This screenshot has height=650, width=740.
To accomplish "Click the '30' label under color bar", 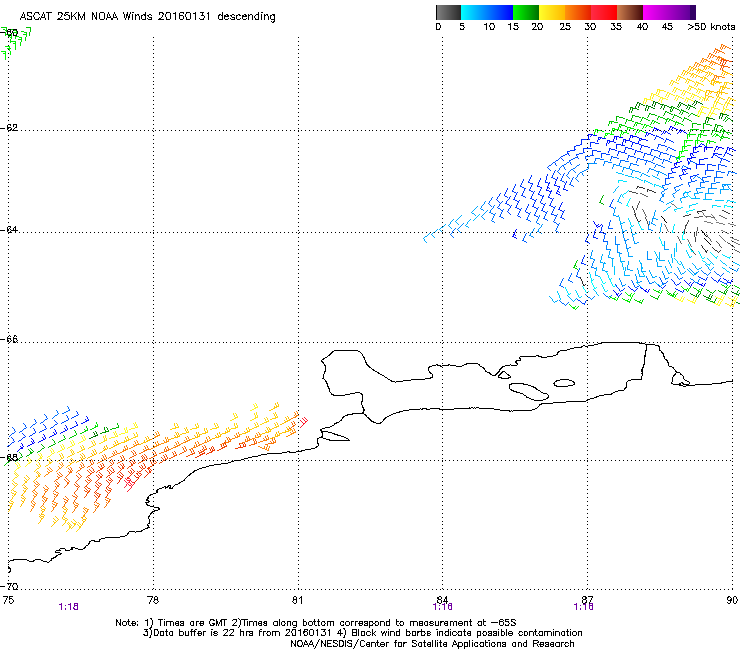I will 590,27.
